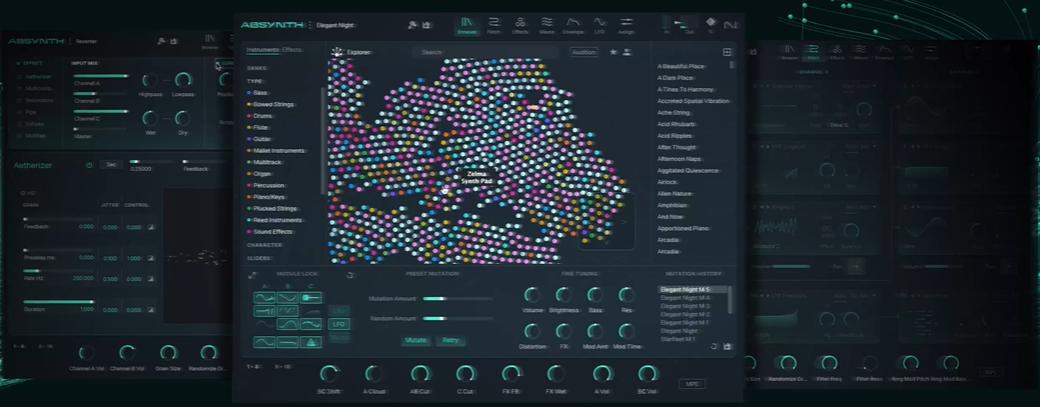Open the Browser page icon
The image size is (1040, 407).
[x=466, y=24]
